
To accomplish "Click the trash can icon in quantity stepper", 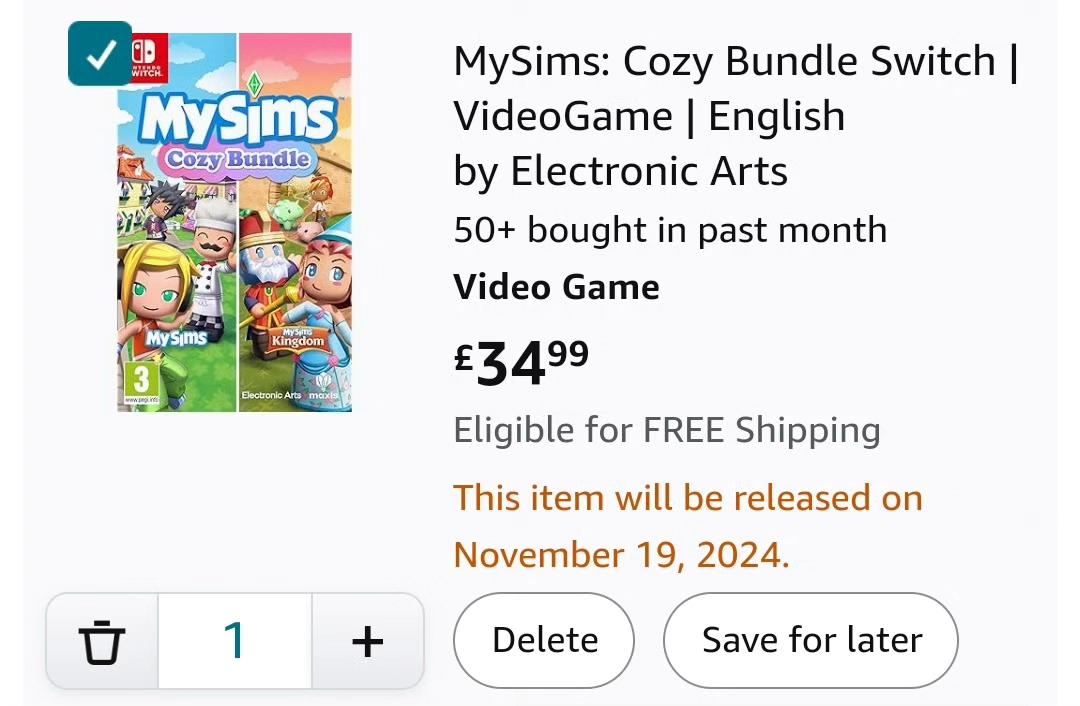I will [102, 641].
